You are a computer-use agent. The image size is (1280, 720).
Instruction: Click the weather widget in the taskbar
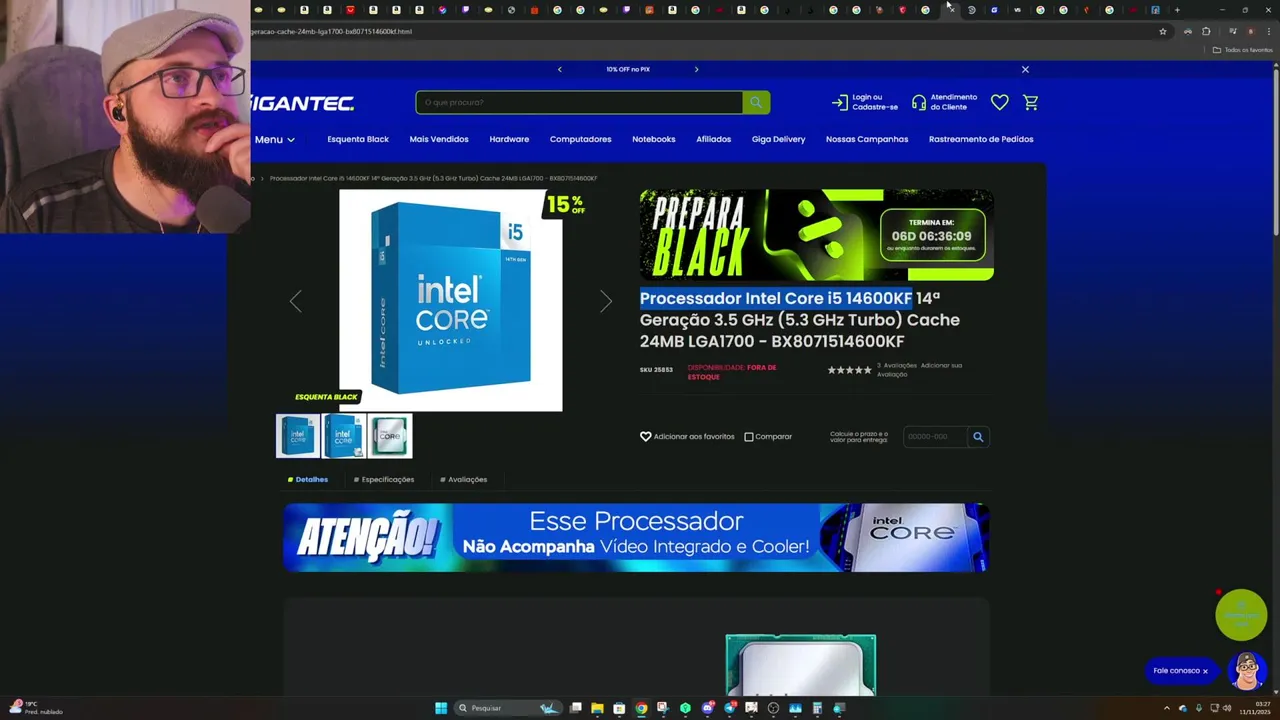pos(36,708)
